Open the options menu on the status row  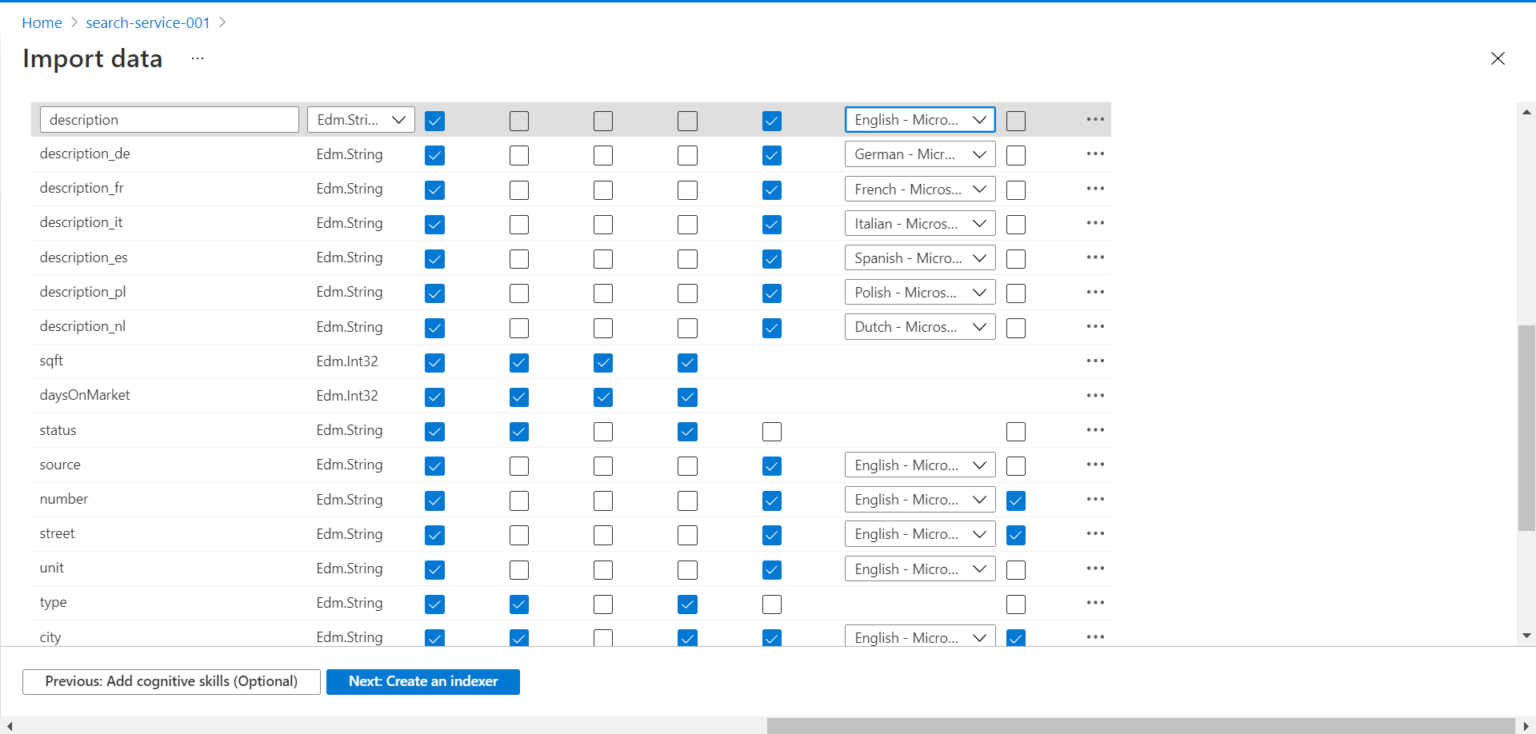coord(1095,430)
